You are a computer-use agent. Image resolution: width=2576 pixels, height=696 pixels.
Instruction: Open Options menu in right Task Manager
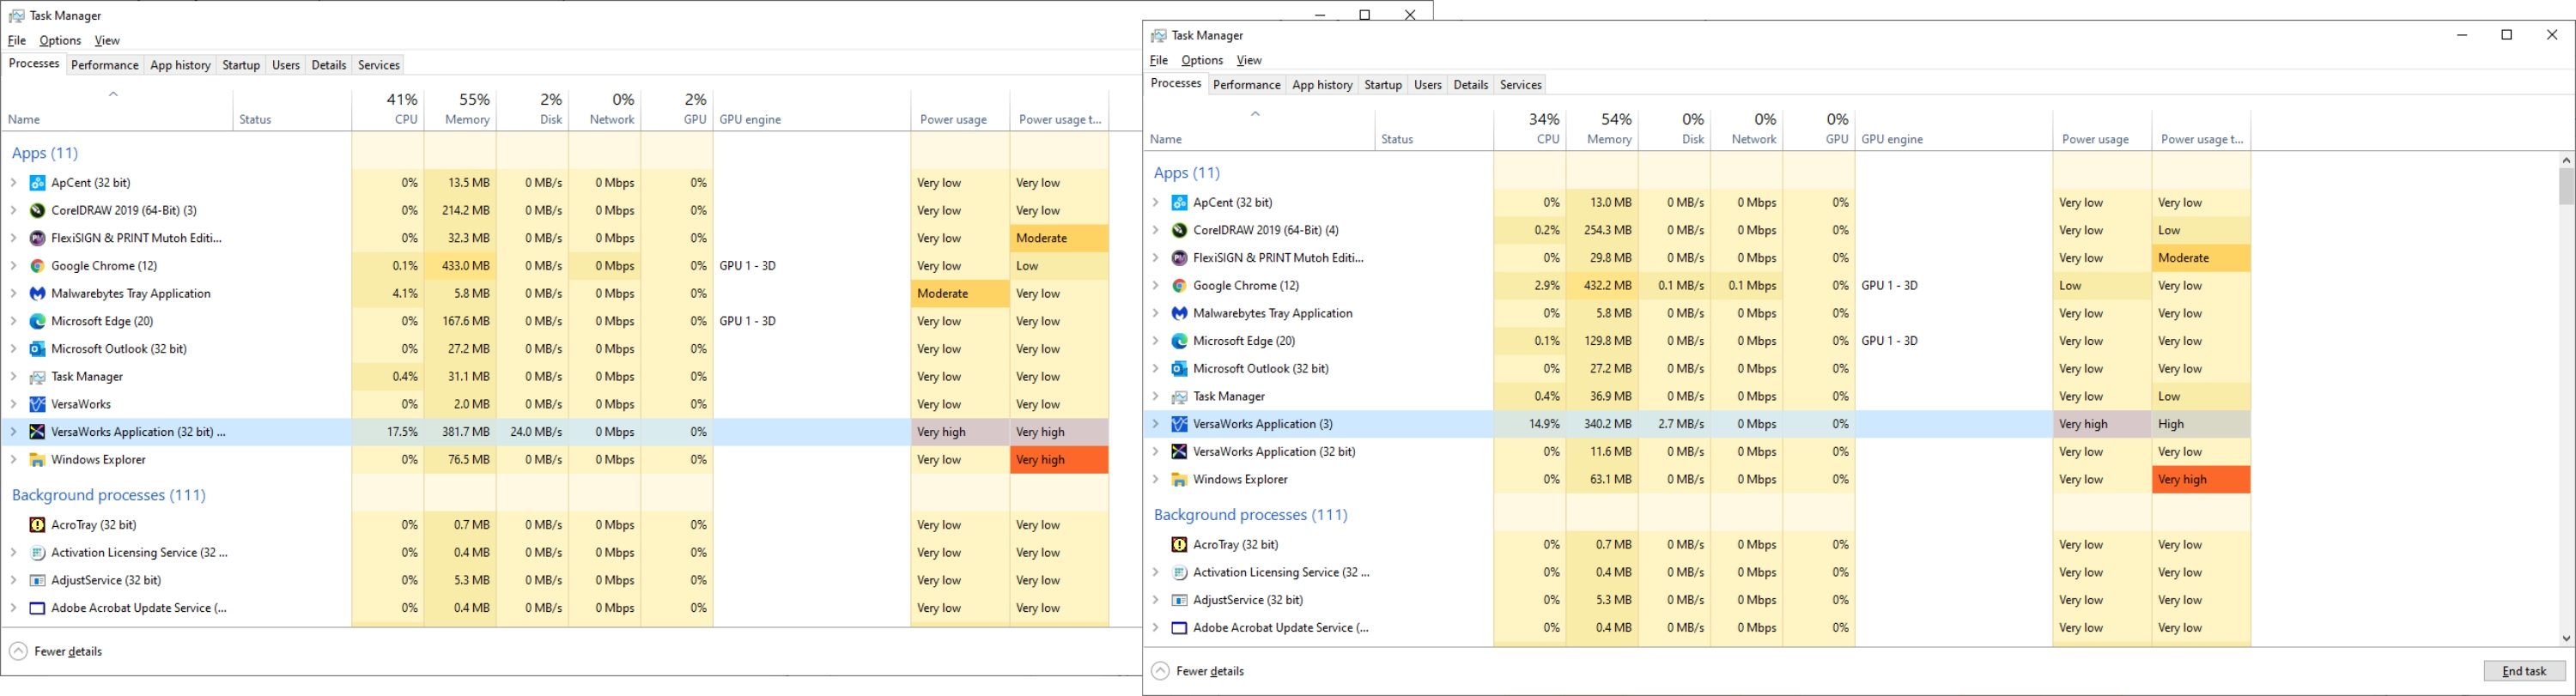click(1202, 61)
